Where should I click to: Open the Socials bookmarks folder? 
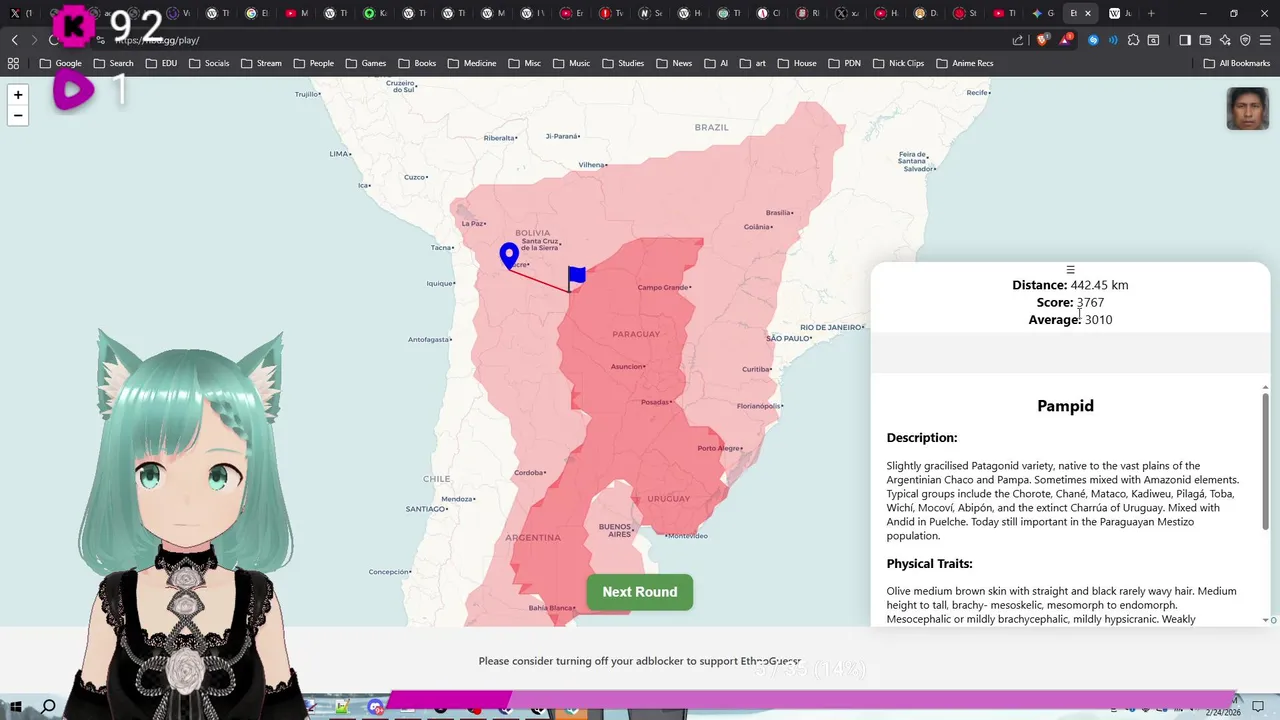208,63
